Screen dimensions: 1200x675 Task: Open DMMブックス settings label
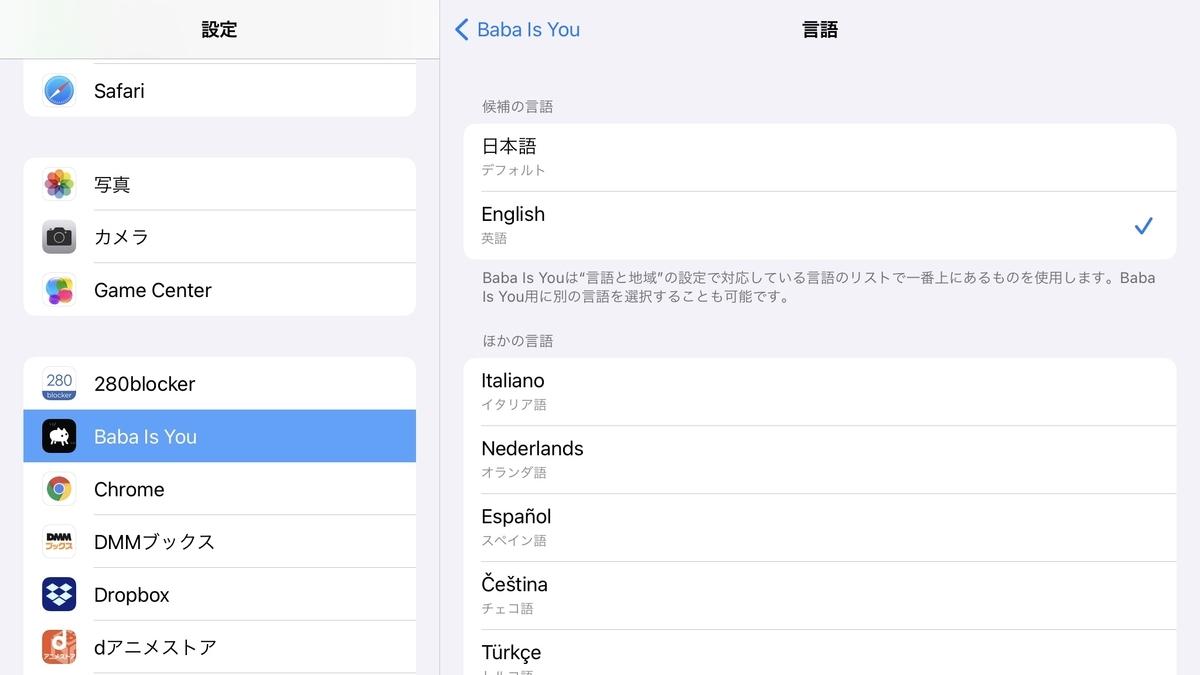coord(154,542)
